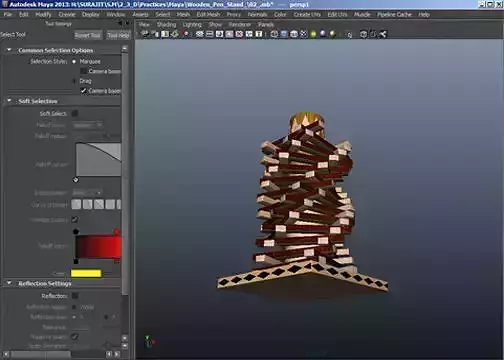Select the World reflection space radio
The height and width of the screenshot is (360, 504).
pos(74,307)
